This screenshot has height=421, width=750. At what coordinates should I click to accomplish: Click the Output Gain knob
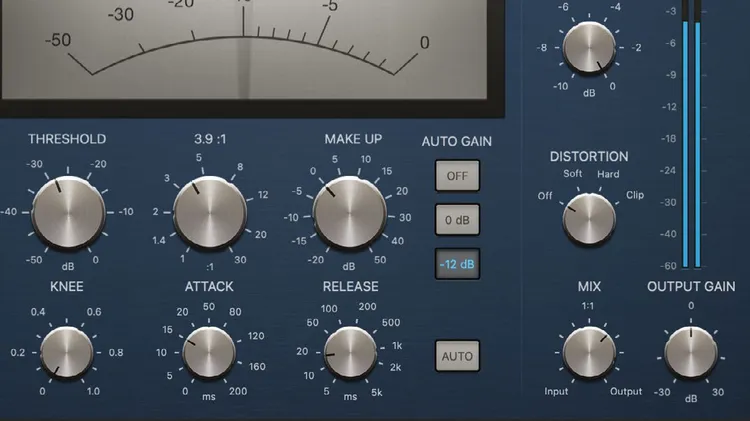[x=691, y=353]
